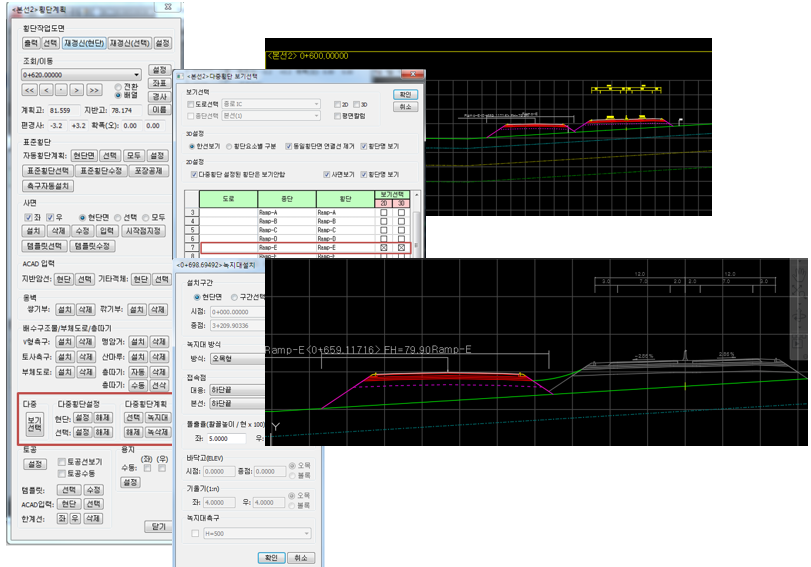Confirm 다중횡단 보기선택 with 확인

coord(405,94)
